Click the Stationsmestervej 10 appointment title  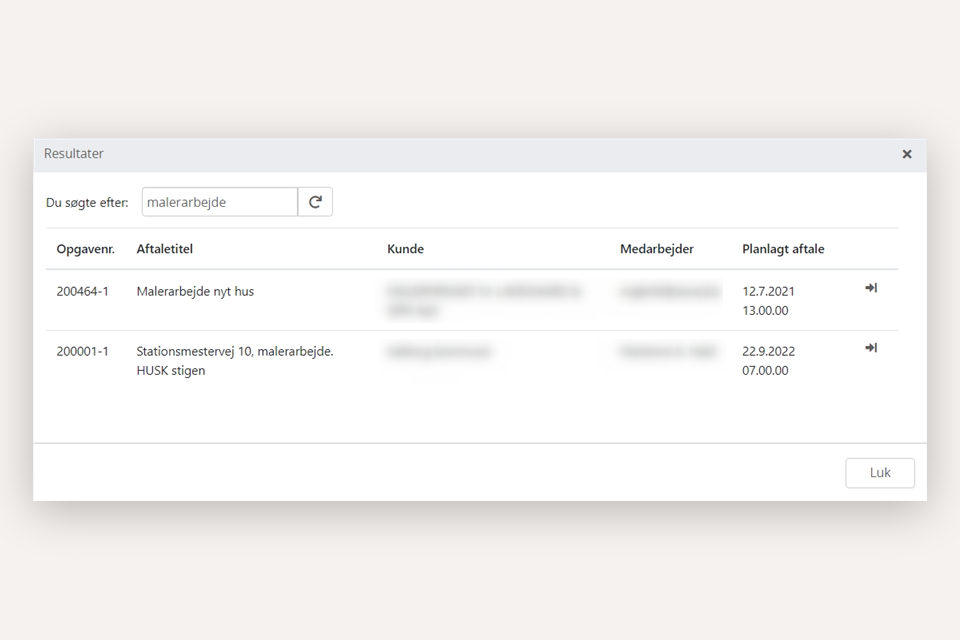click(x=234, y=352)
